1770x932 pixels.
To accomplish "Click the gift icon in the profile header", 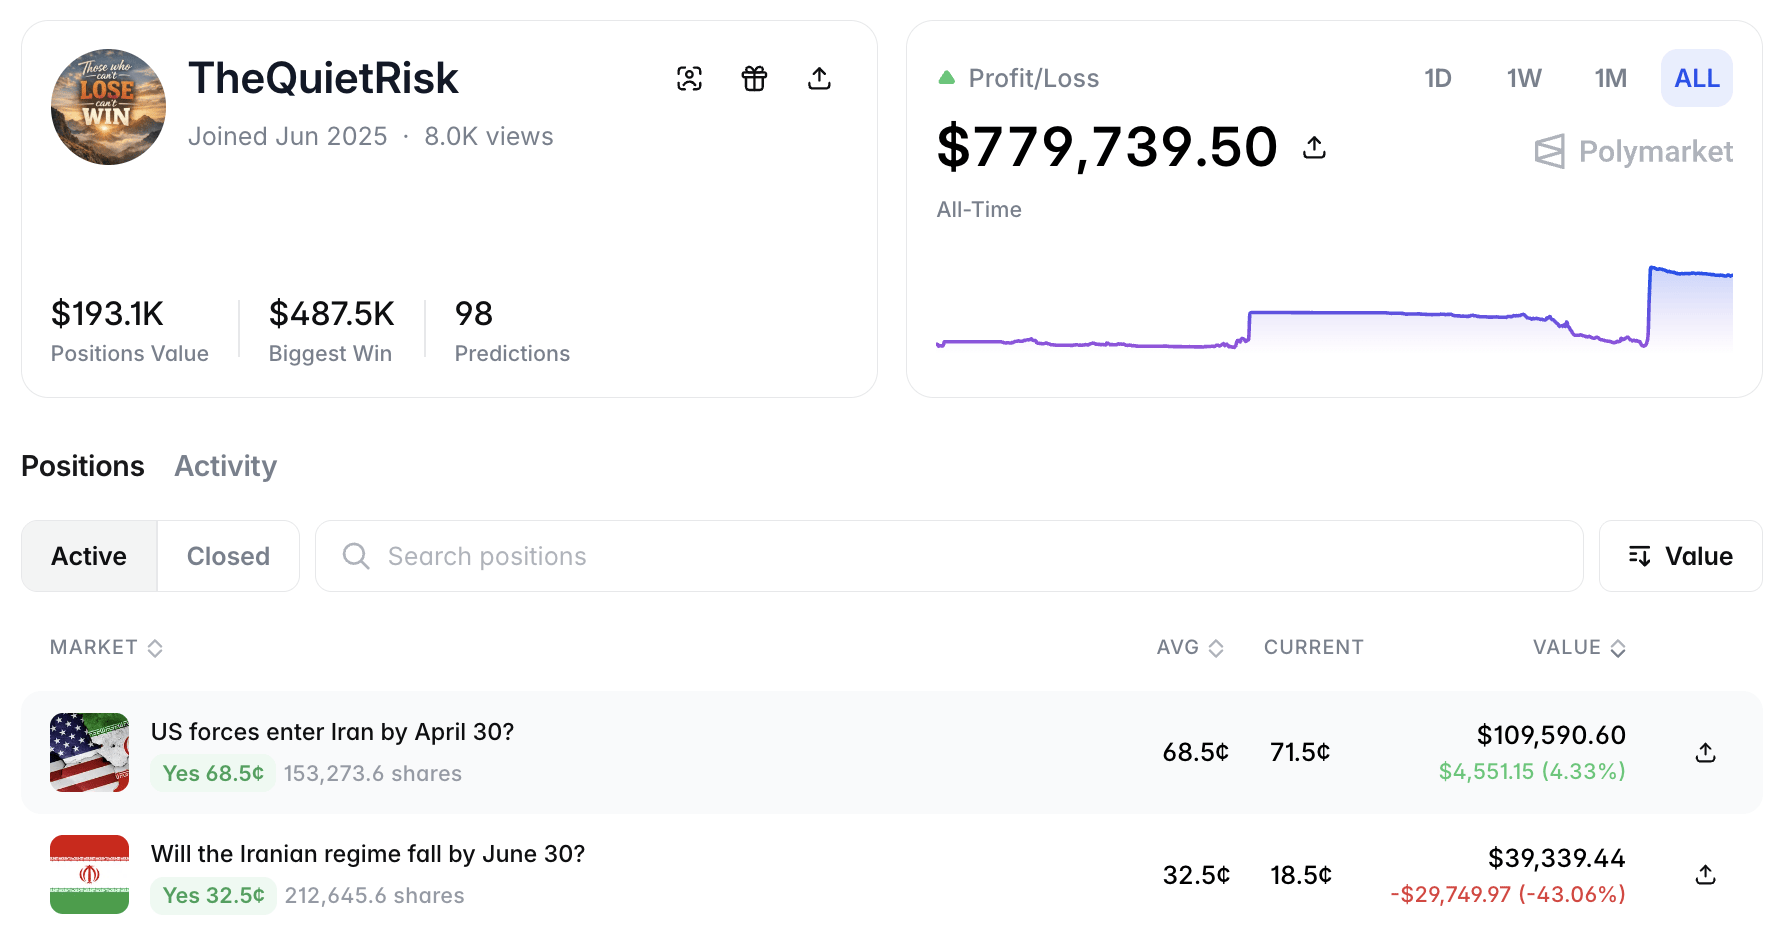I will pos(754,78).
